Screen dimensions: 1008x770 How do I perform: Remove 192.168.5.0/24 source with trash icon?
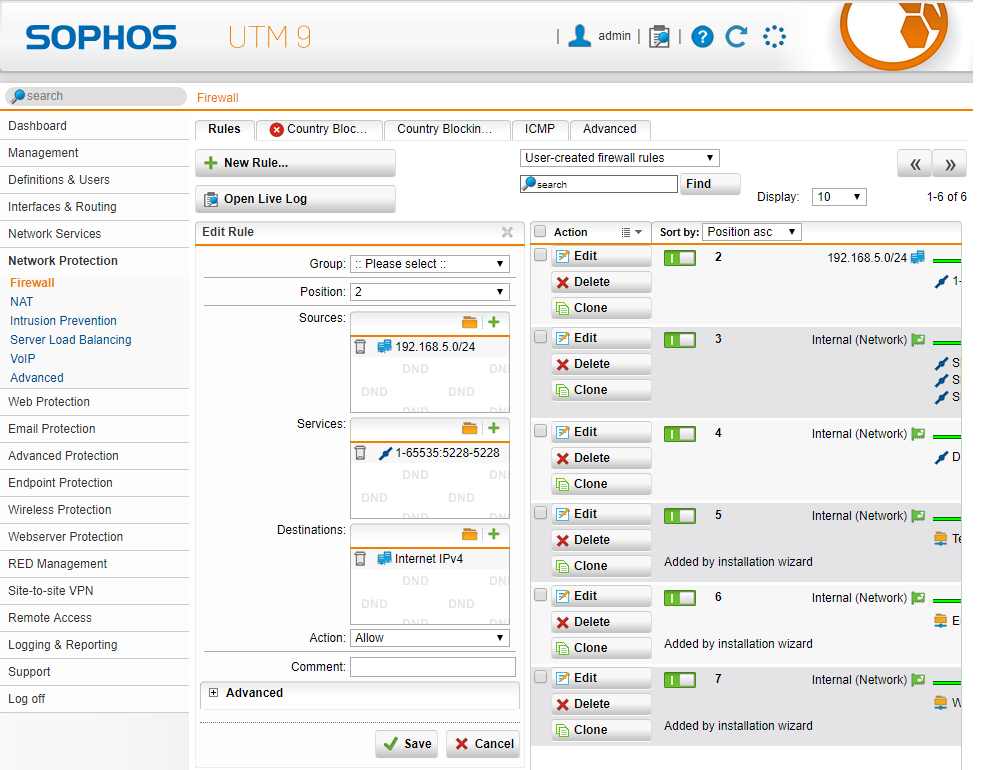pyautogui.click(x=361, y=347)
